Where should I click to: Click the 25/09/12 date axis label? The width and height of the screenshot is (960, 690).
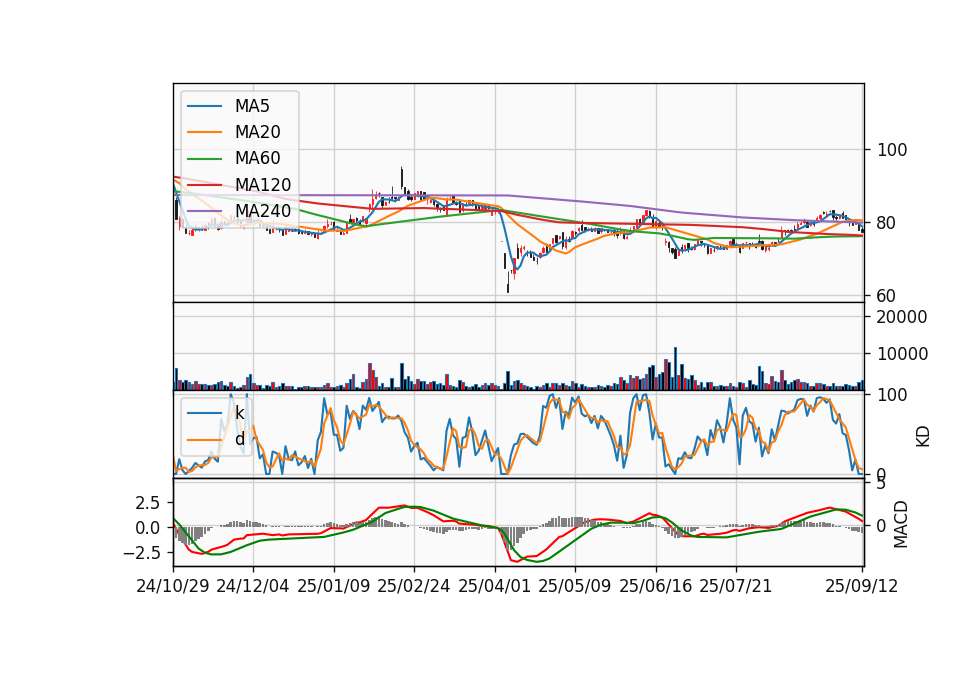point(861,586)
